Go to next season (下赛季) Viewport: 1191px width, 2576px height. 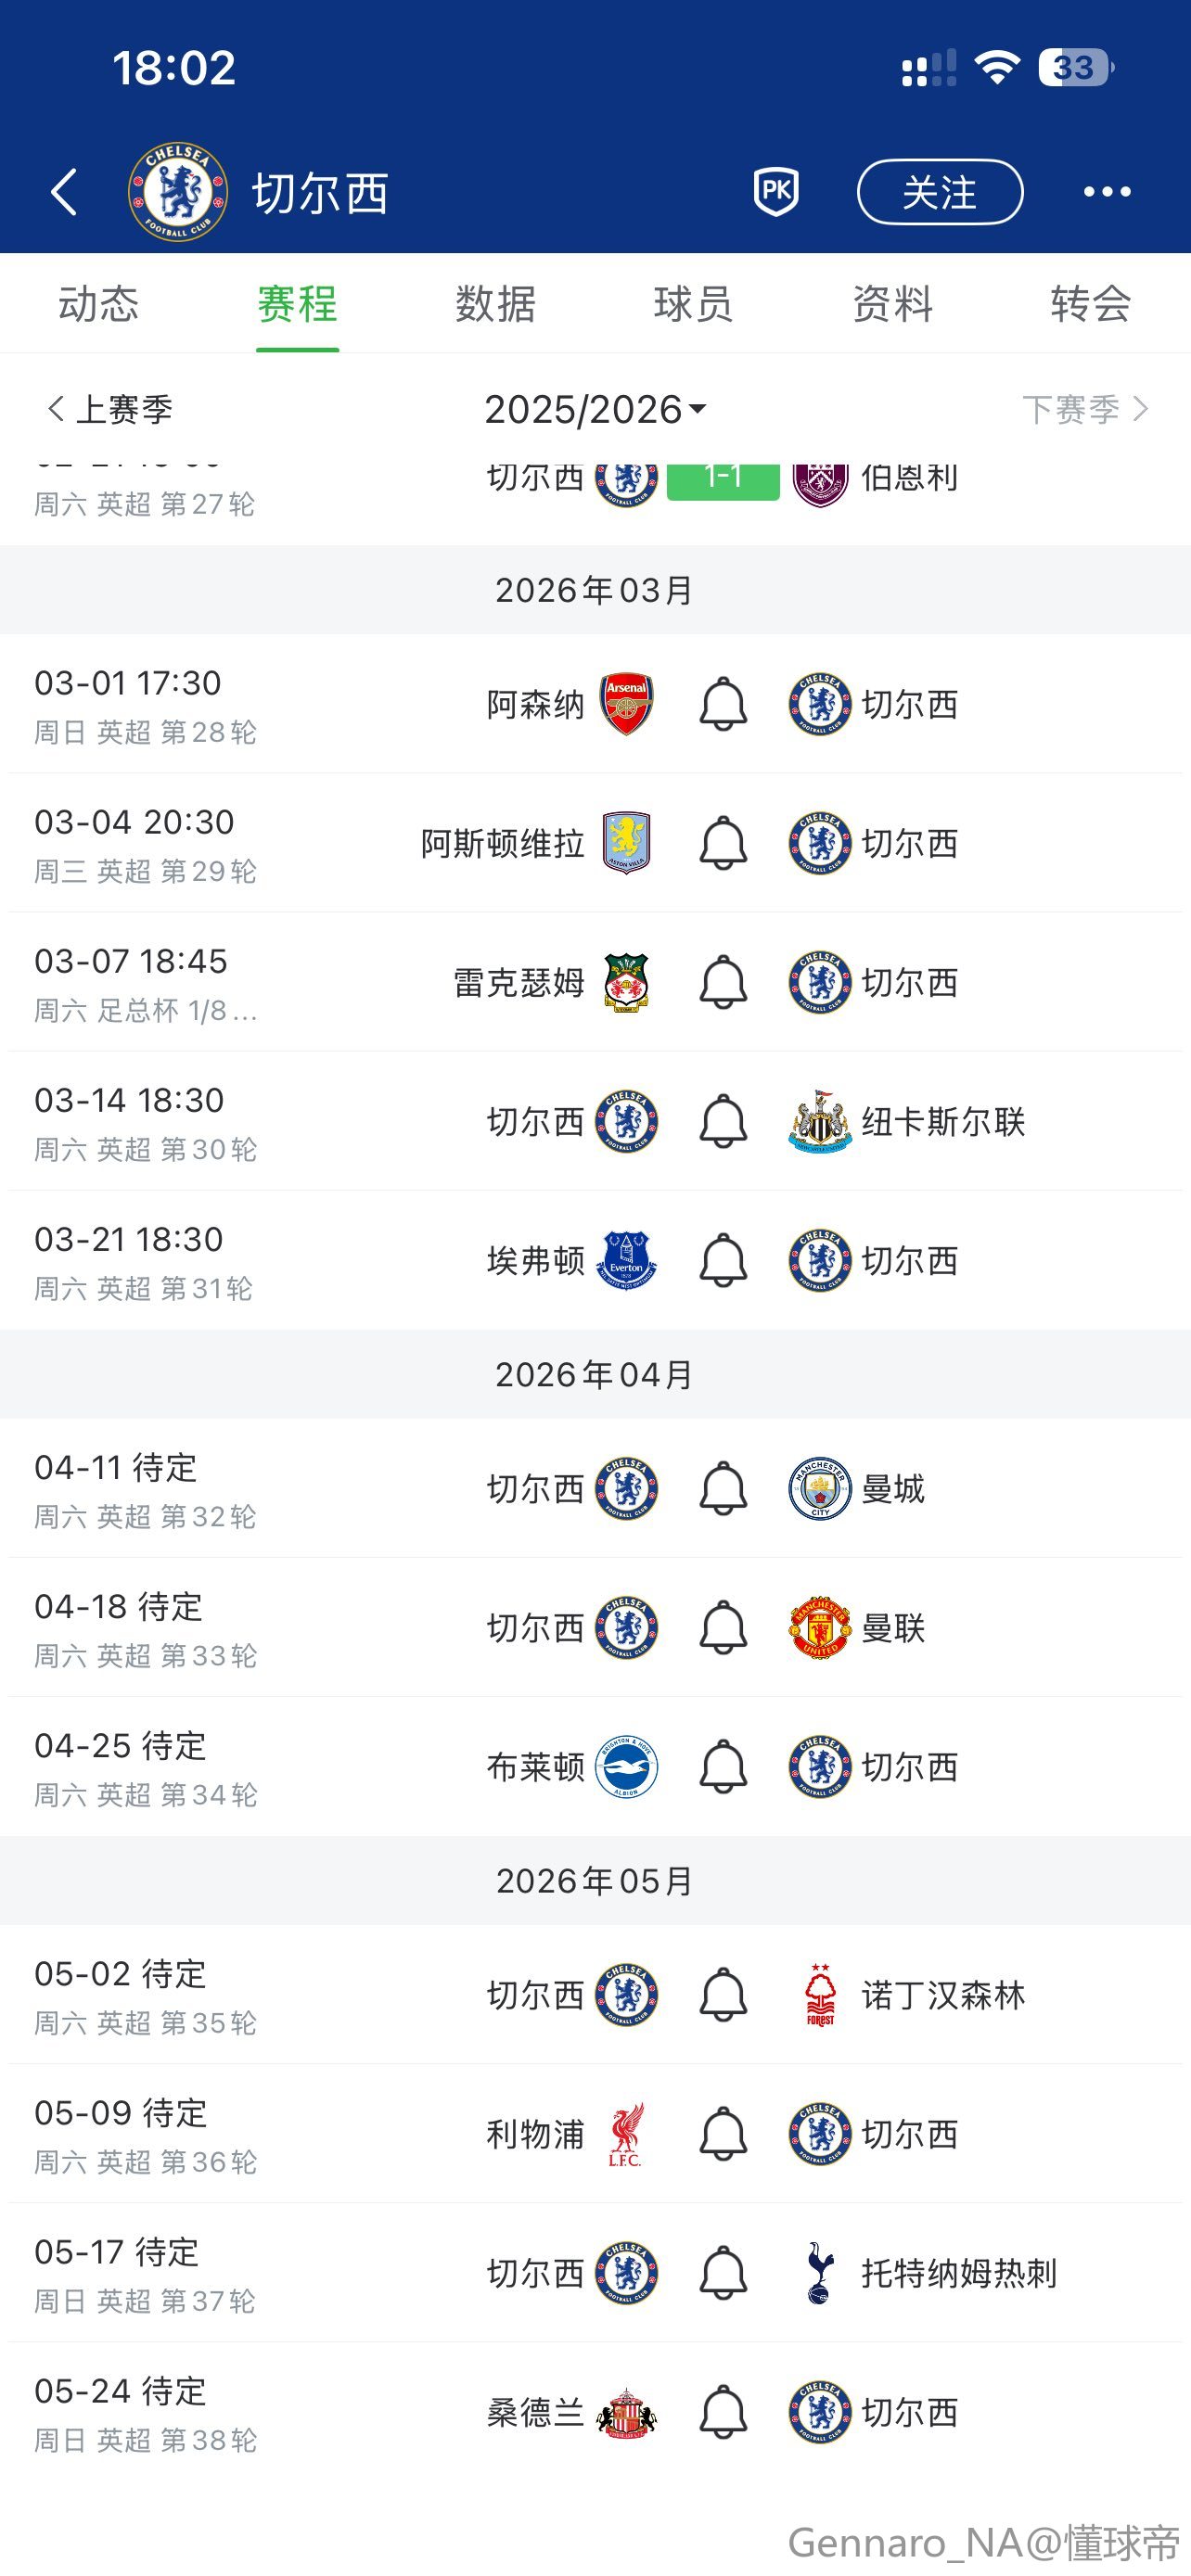(x=1084, y=410)
